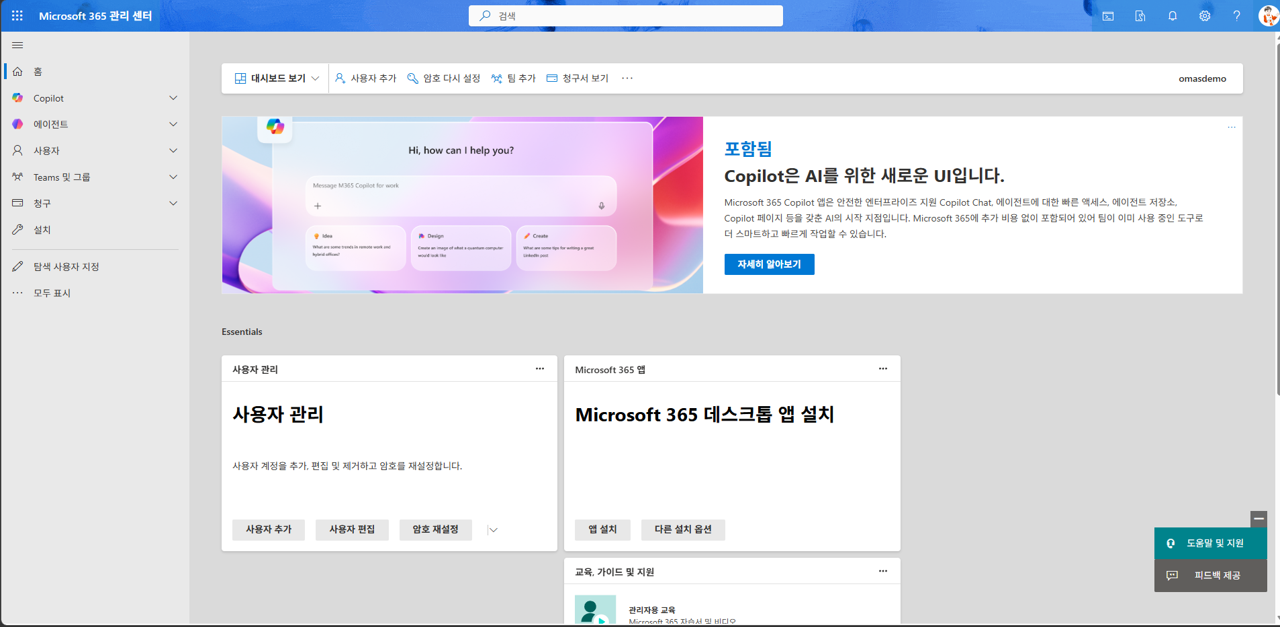Select 모두 표시 in sidebar
Viewport: 1280px width, 627px height.
point(95,293)
